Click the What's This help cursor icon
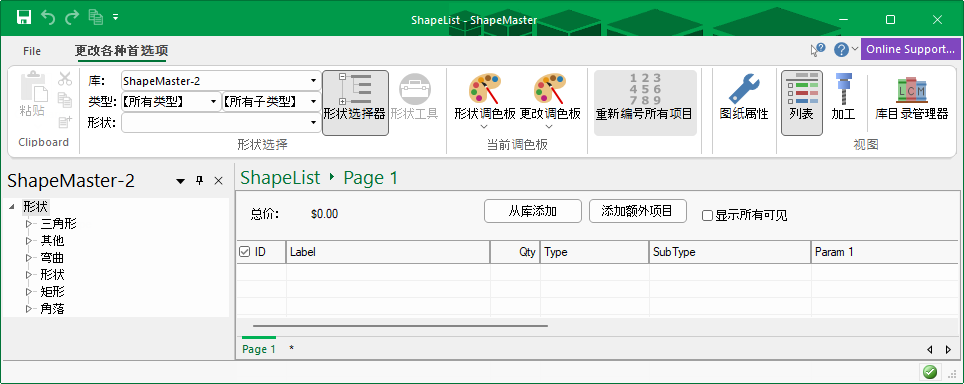 click(818, 50)
